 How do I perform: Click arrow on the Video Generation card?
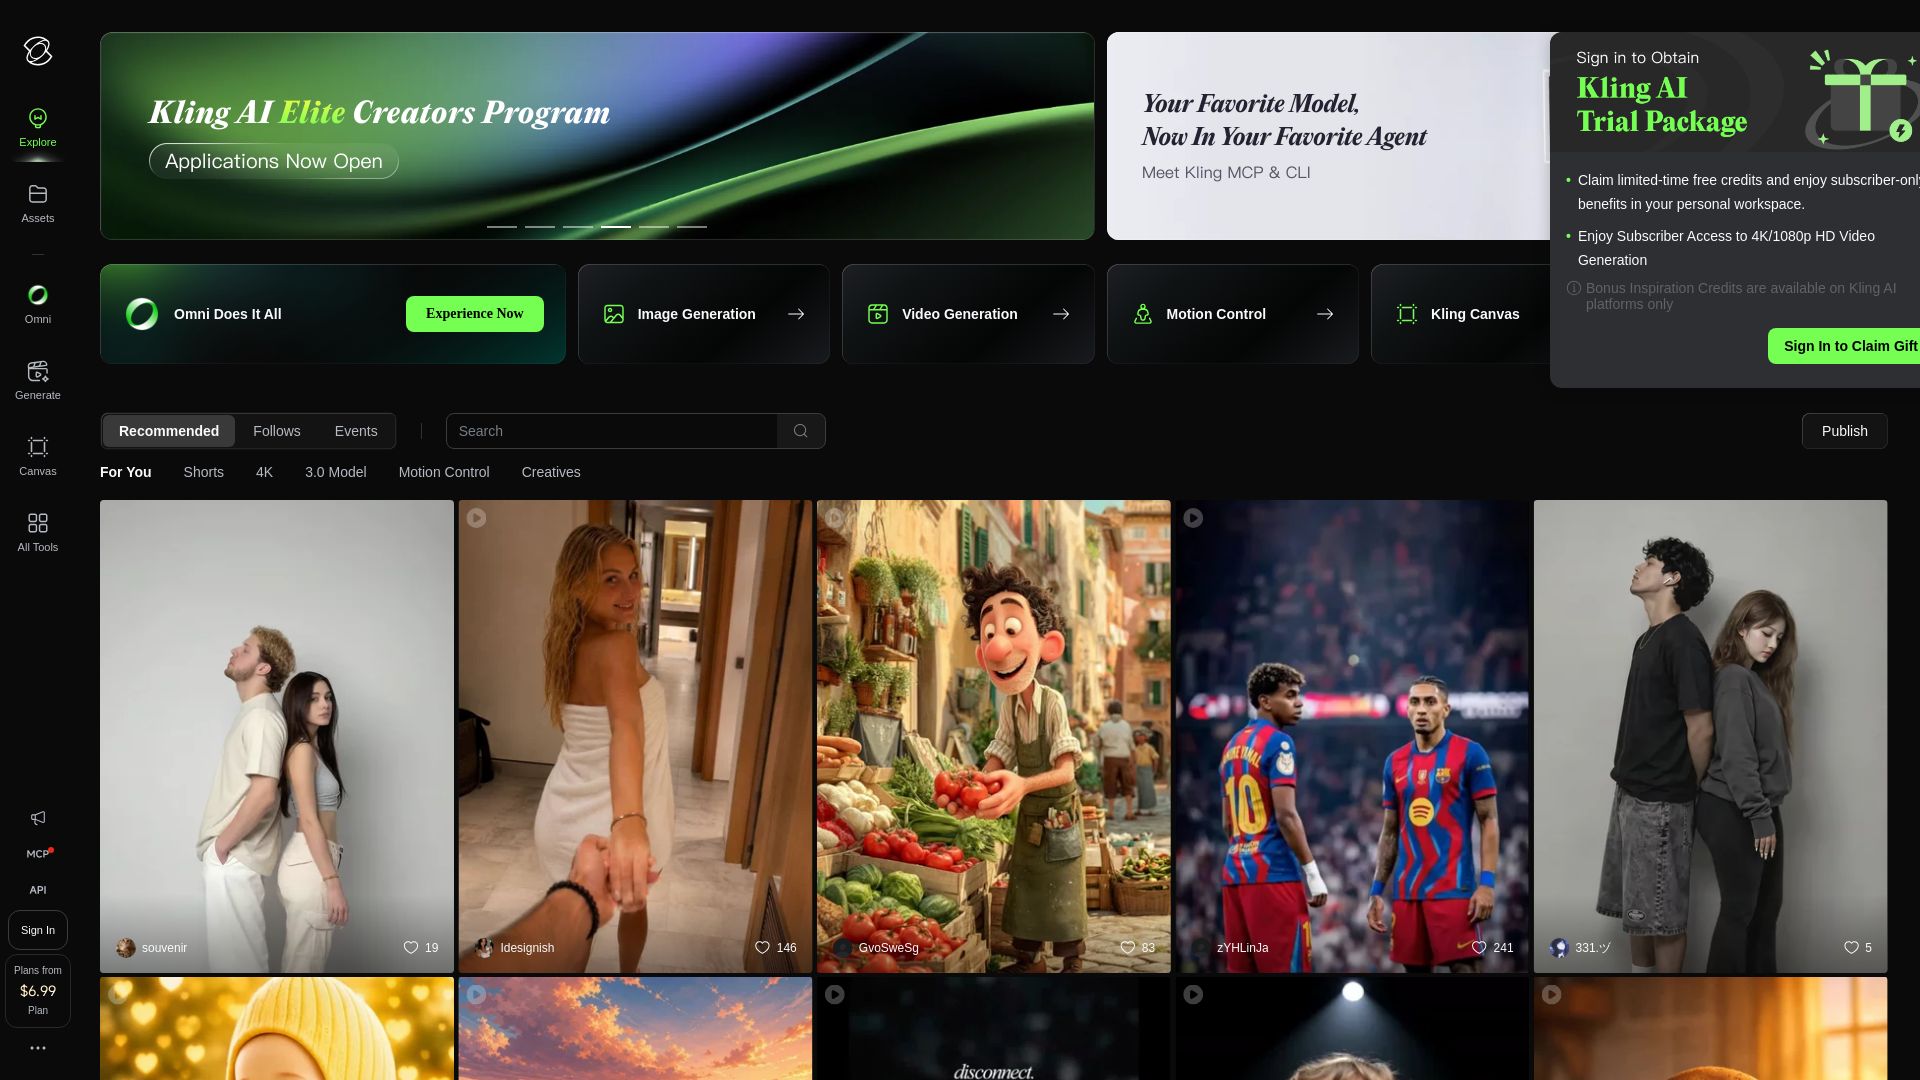(x=1061, y=314)
